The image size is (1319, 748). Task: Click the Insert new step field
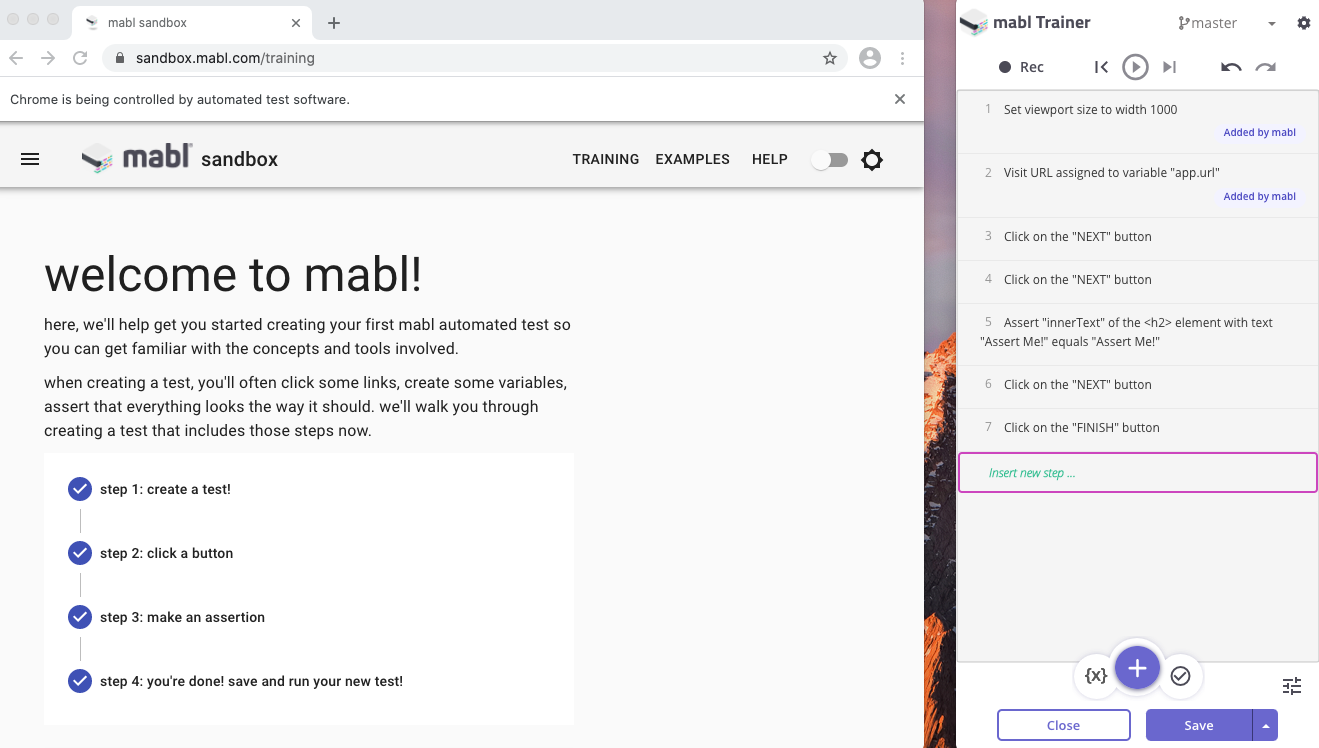pos(1138,473)
